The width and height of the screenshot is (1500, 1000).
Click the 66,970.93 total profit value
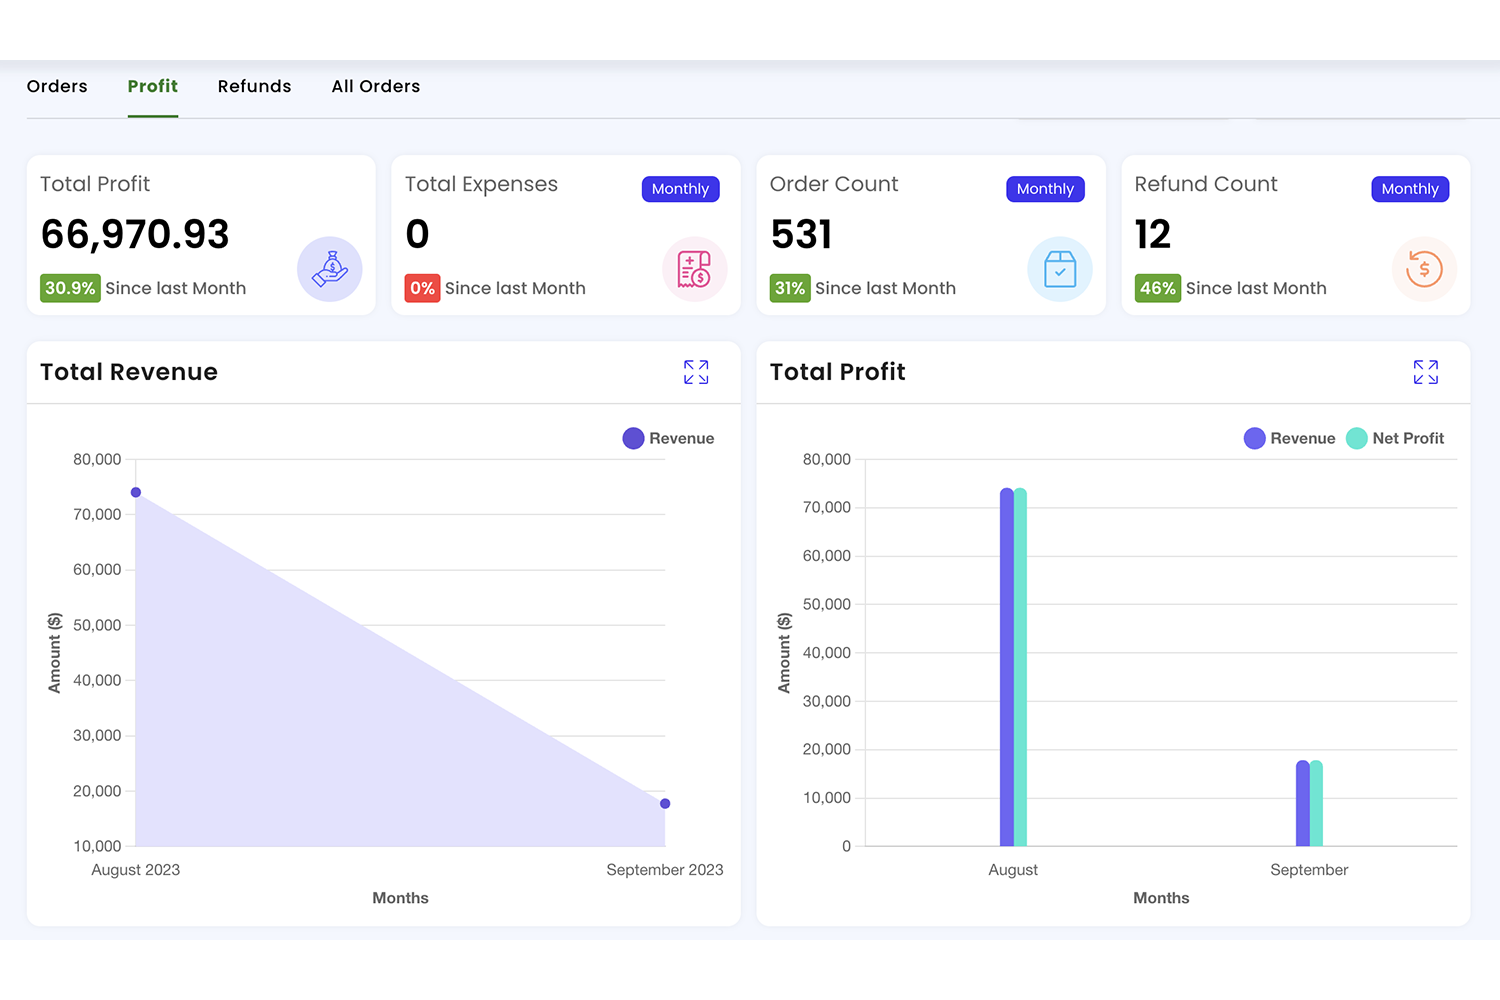[x=135, y=235]
